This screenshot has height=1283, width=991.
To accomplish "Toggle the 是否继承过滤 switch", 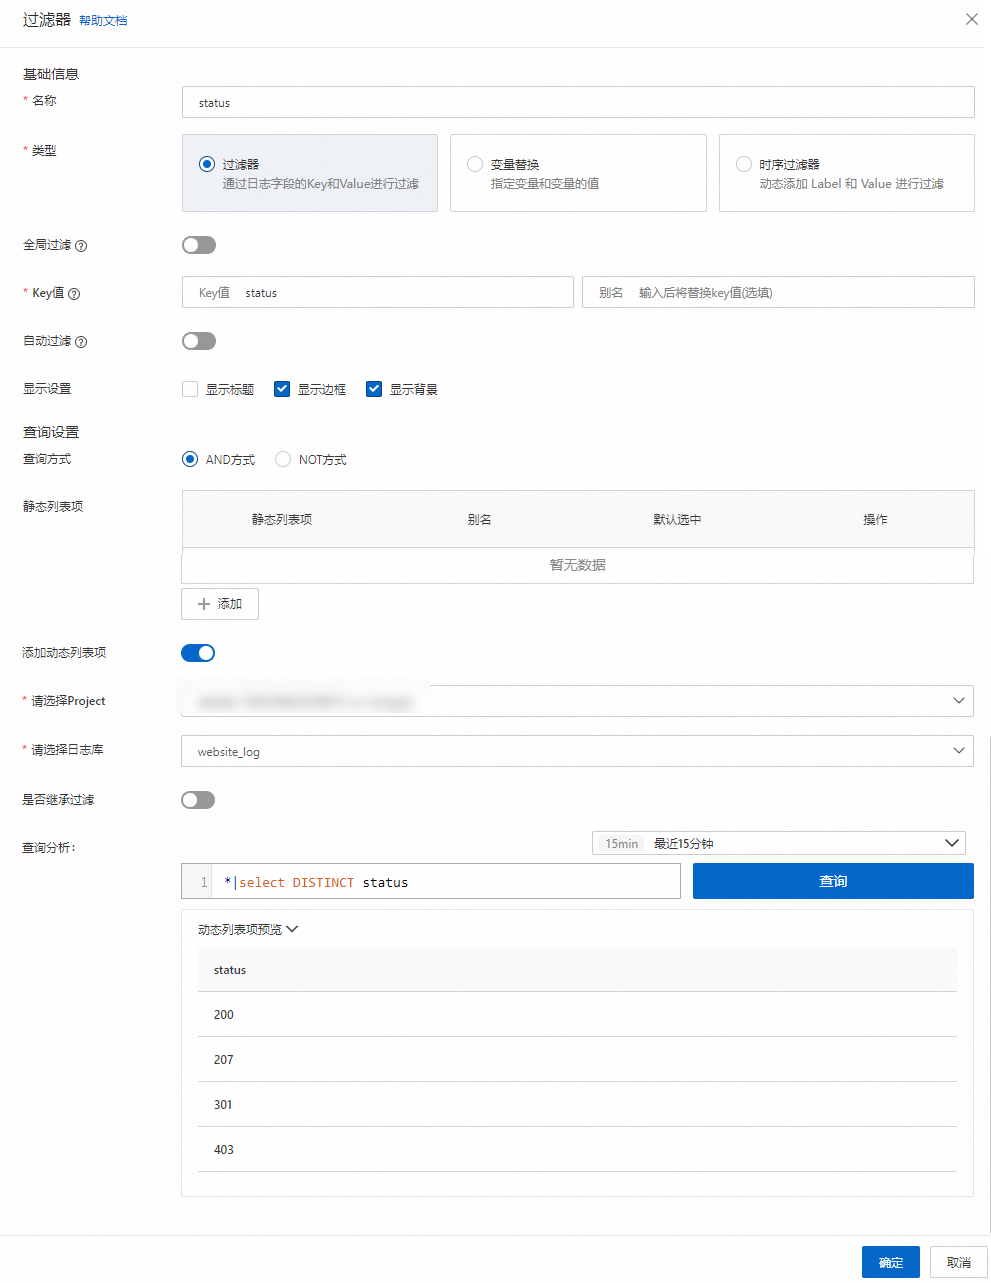I will click(198, 800).
